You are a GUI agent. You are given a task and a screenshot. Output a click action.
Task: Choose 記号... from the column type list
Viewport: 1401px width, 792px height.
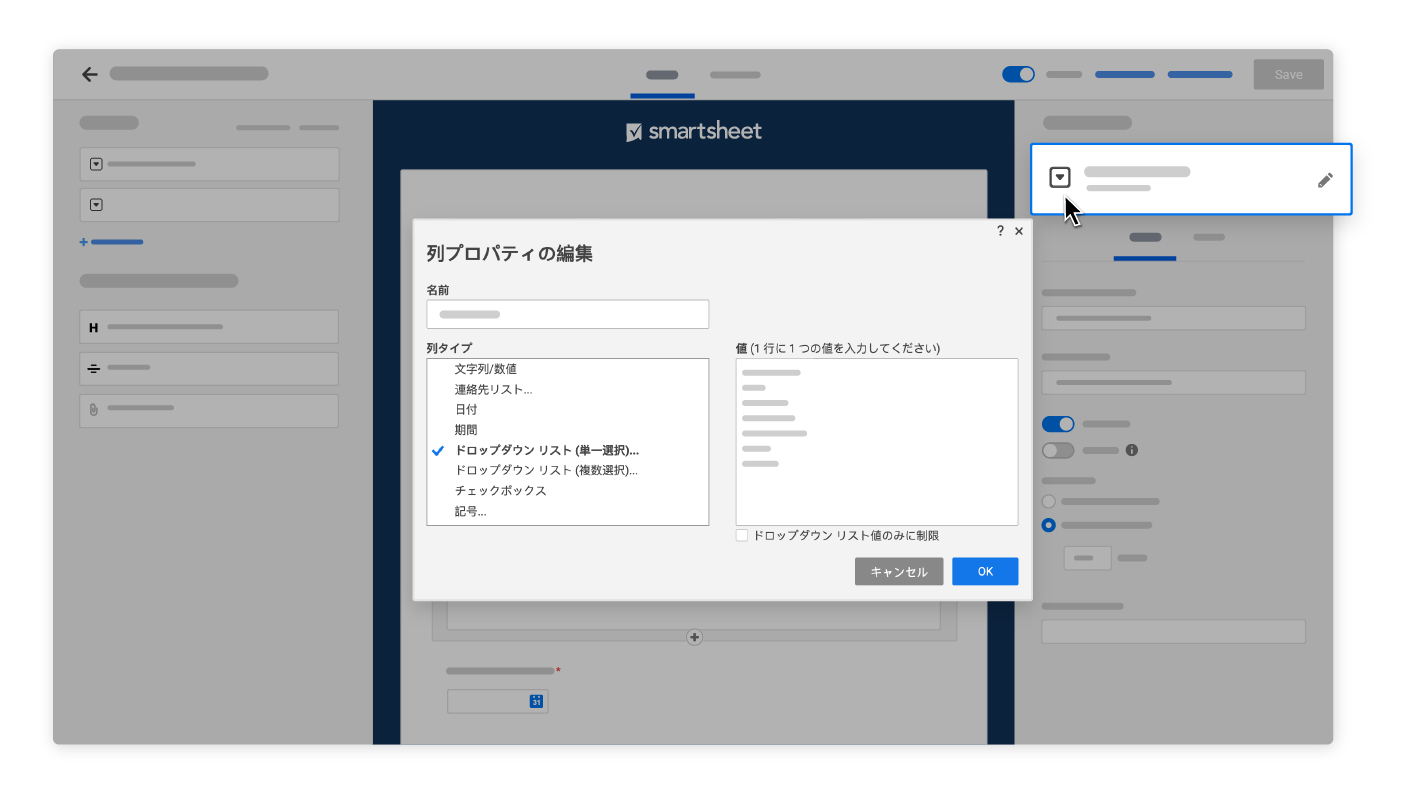pos(469,510)
